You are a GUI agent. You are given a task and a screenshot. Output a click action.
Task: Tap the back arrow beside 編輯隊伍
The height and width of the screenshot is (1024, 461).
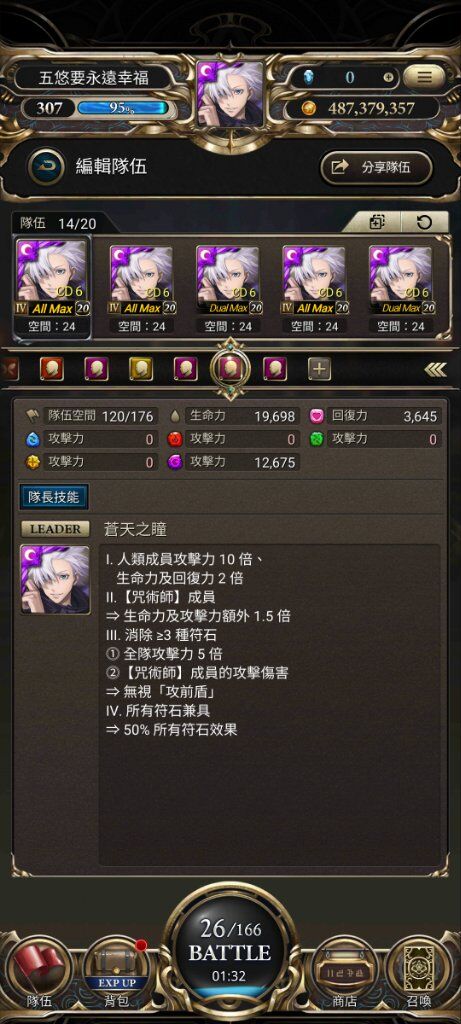pos(46,167)
